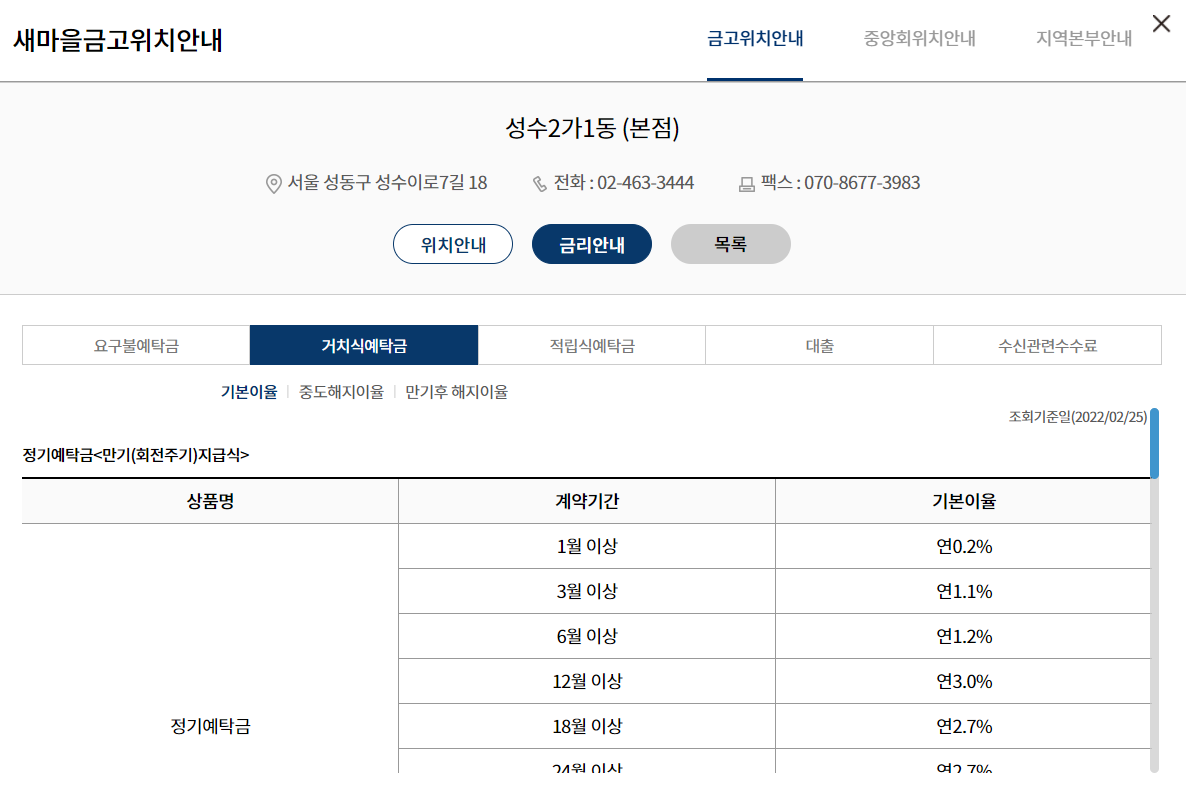The image size is (1186, 792).
Task: Select the 거치식예탁금 tab
Action: pos(364,346)
